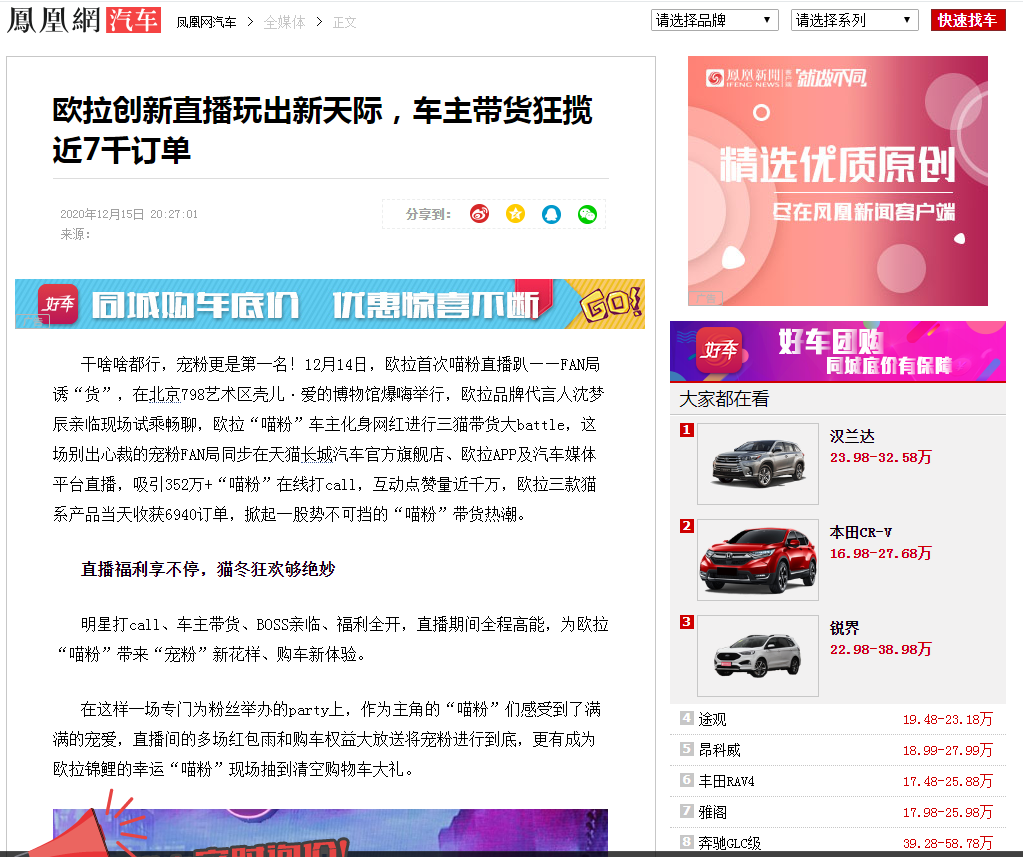Screen dimensions: 1023x857
Task: Click GO! on the blue banner
Action: pos(611,303)
